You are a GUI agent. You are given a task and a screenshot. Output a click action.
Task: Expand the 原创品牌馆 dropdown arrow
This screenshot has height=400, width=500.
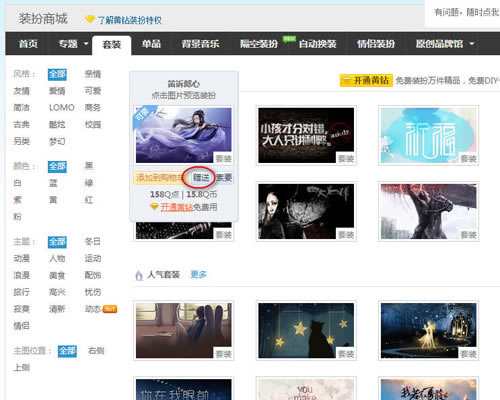click(x=472, y=44)
